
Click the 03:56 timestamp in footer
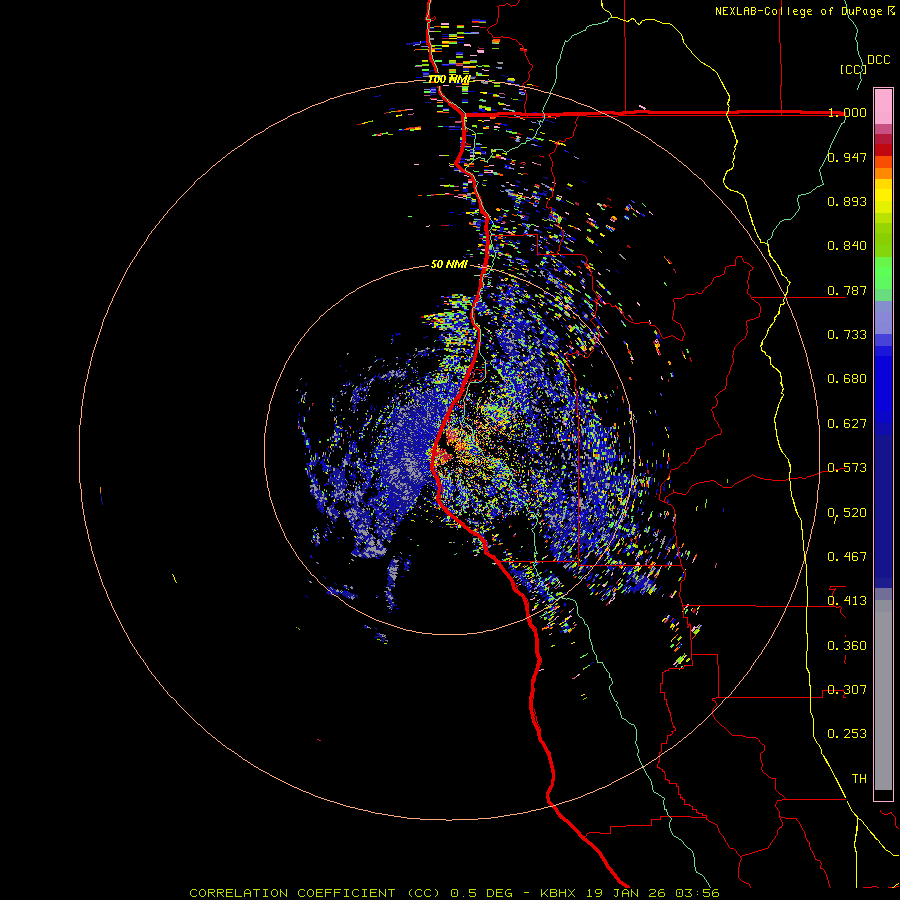tap(698, 893)
